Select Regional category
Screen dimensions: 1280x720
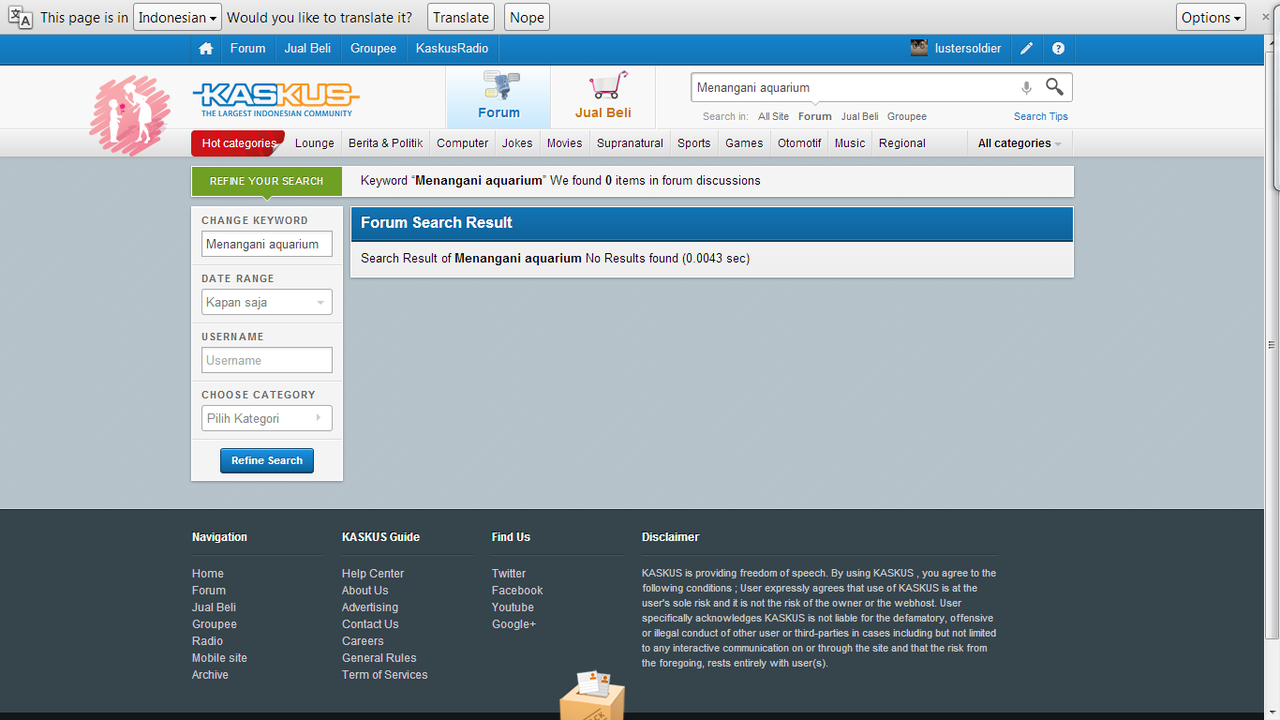pyautogui.click(x=902, y=143)
